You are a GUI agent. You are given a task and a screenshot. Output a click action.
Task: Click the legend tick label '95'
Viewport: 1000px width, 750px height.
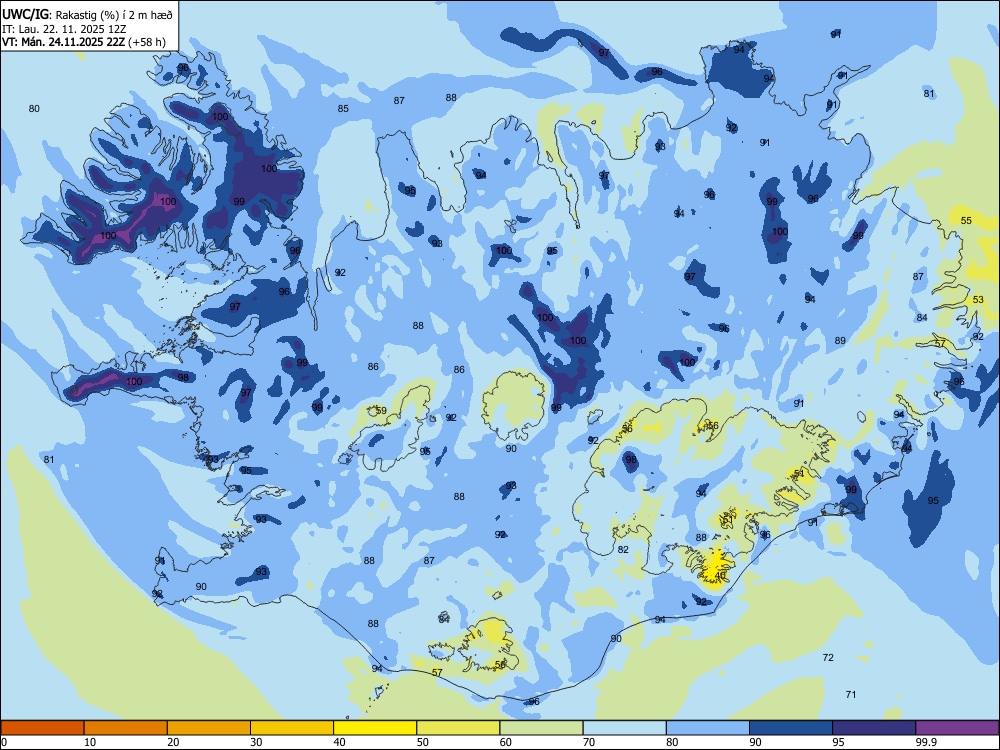click(838, 742)
